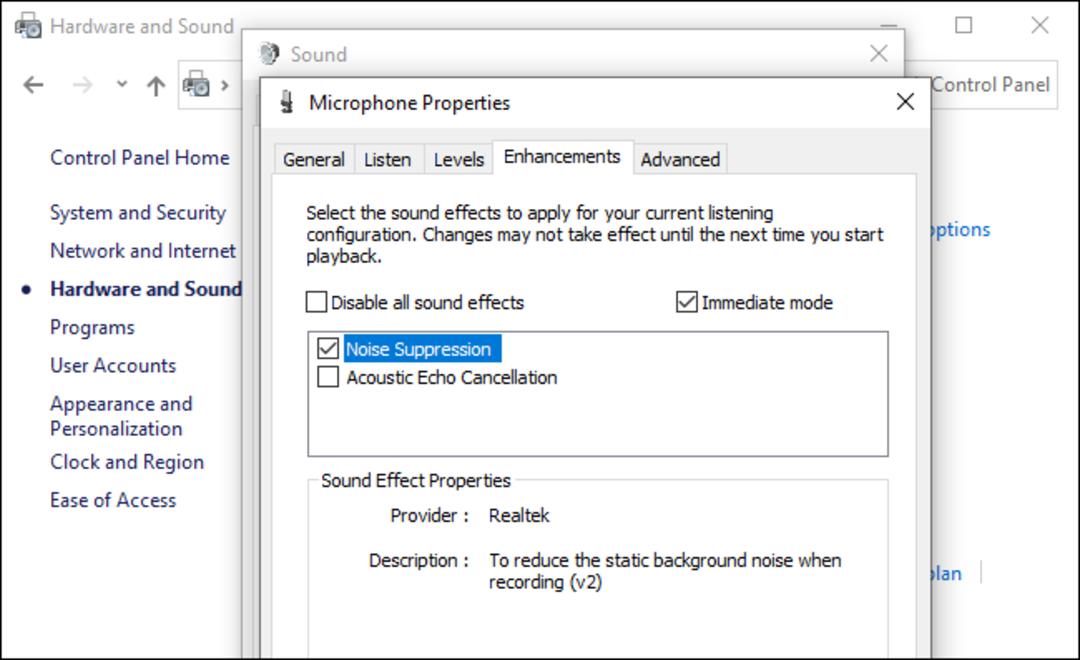Open the recent locations dropdown chevron
The width and height of the screenshot is (1080, 660).
[122, 85]
